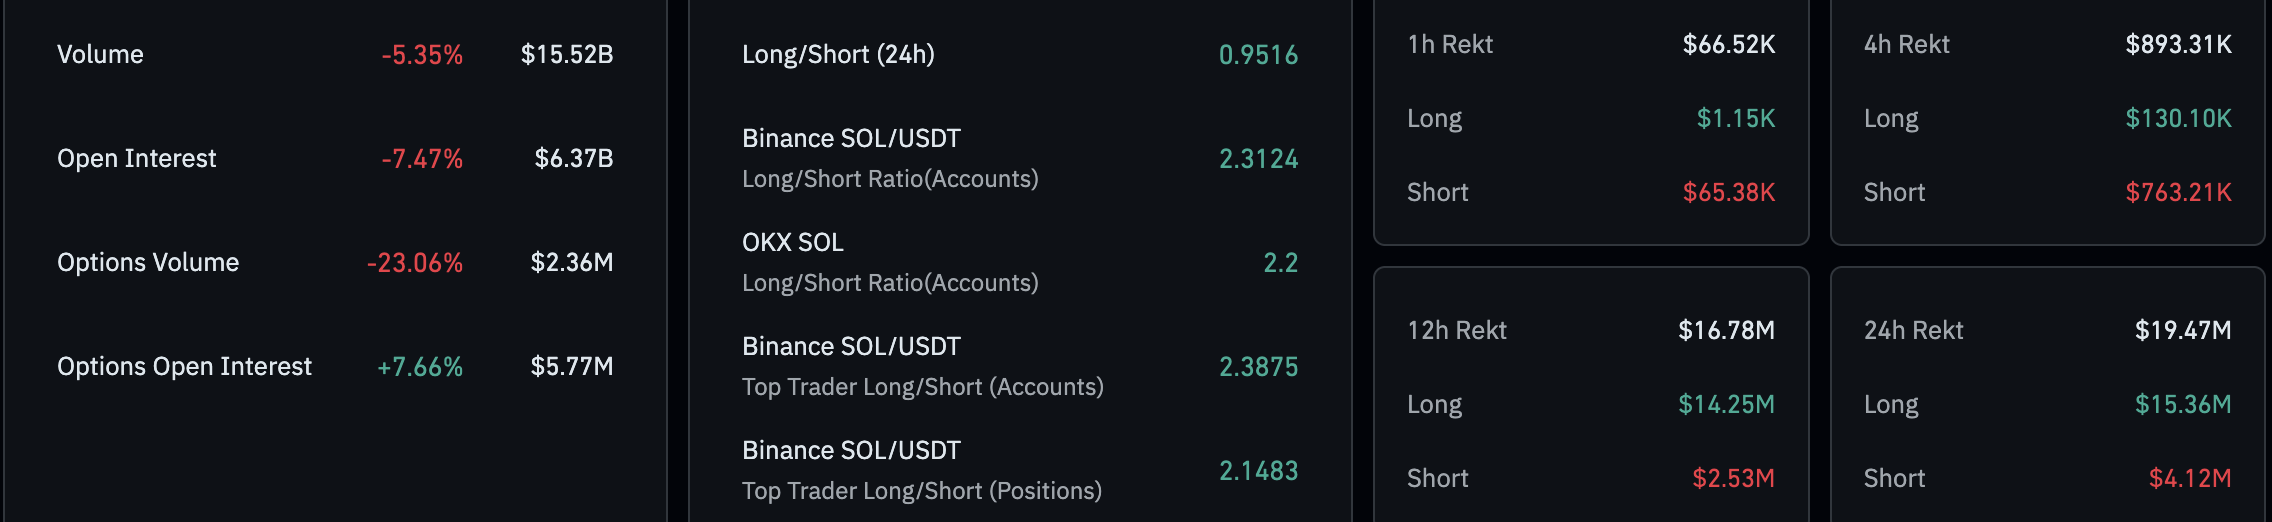The height and width of the screenshot is (522, 2272).
Task: Open Binance SOL/USDT Long/Short Ratio(Accounts) entry
Action: [1020, 158]
